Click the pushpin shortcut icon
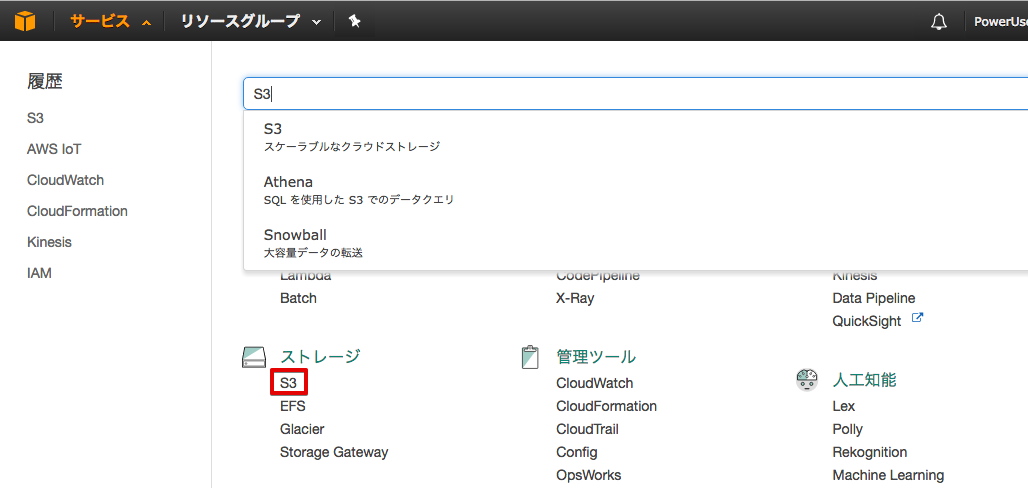The image size is (1028, 488). click(x=355, y=22)
